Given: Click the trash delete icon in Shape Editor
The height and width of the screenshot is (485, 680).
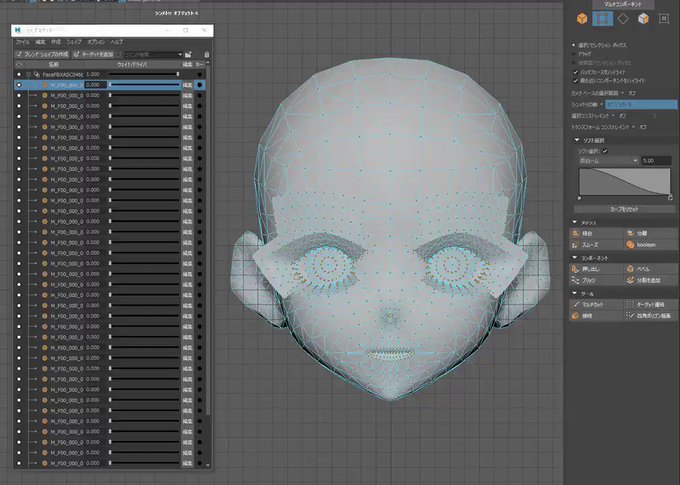Looking at the screenshot, I should (206, 55).
